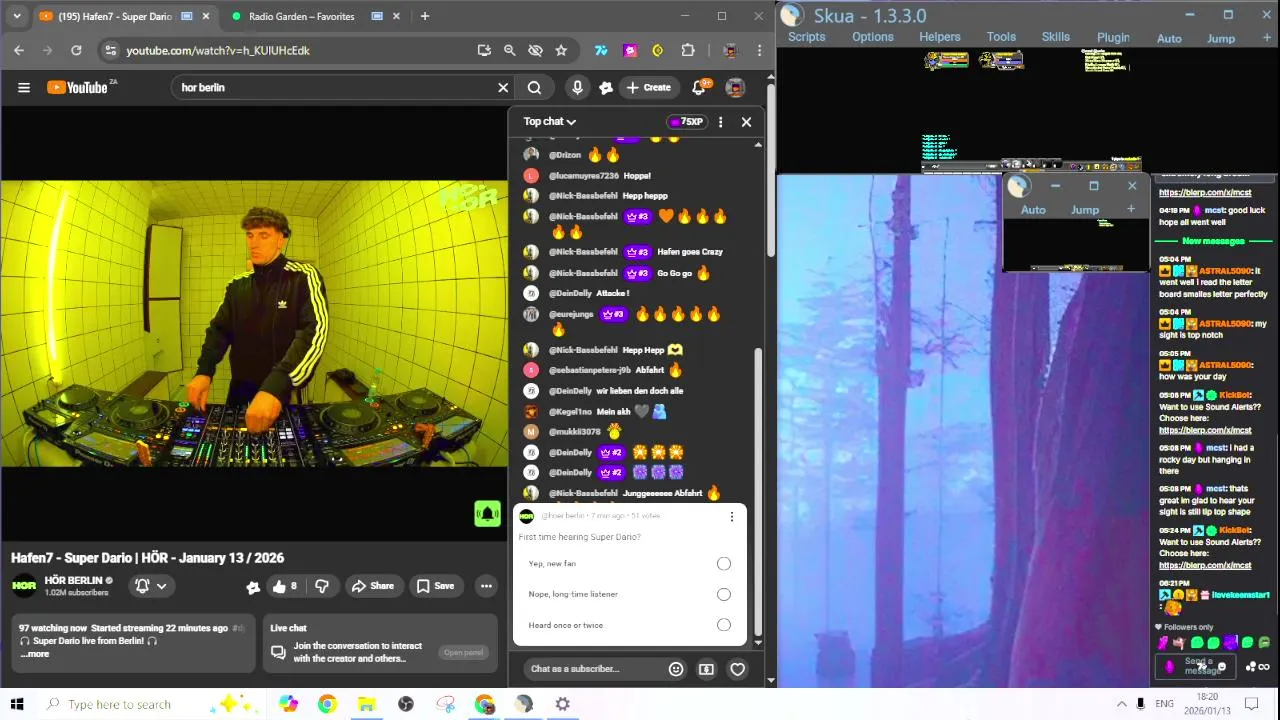Image resolution: width=1280 pixels, height=720 pixels.
Task: Close the live chat panel
Action: pyautogui.click(x=746, y=122)
